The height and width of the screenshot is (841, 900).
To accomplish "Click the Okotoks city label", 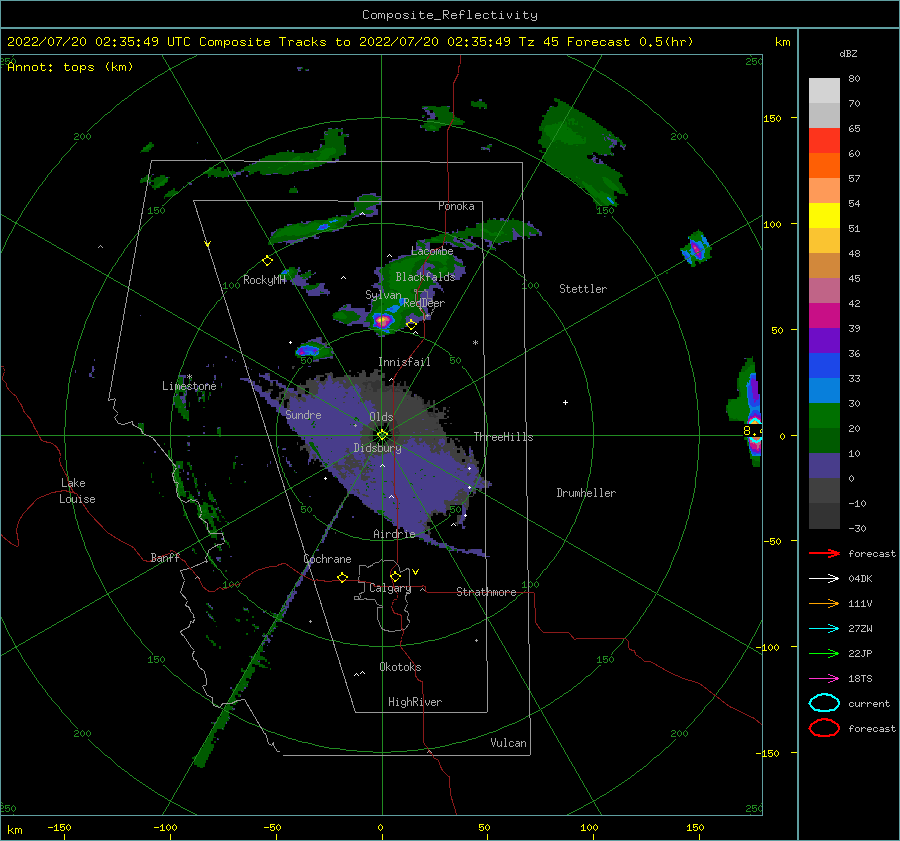I will coord(400,667).
